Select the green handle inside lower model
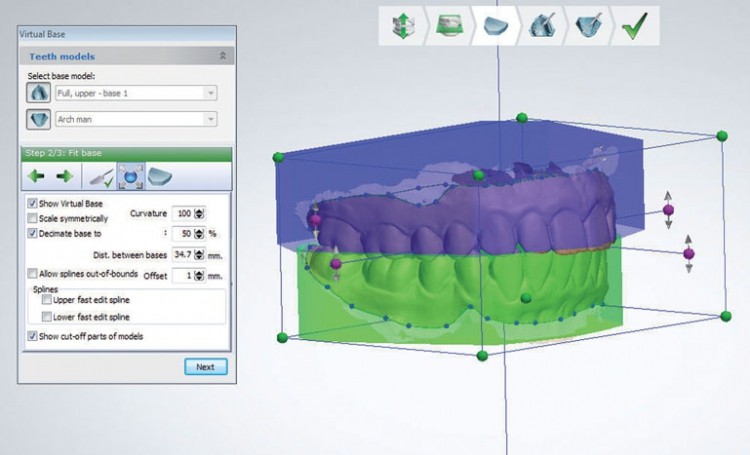This screenshot has width=750, height=455. [526, 298]
